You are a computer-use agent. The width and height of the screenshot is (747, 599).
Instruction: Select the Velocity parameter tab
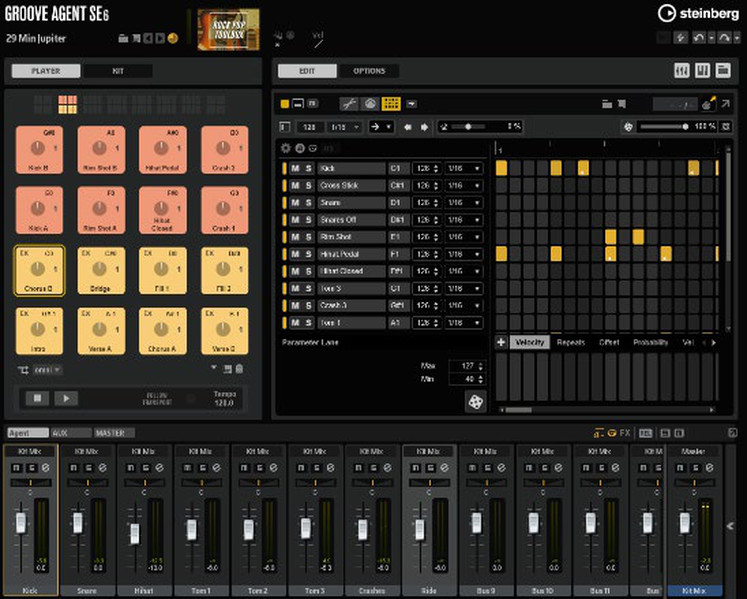click(530, 342)
